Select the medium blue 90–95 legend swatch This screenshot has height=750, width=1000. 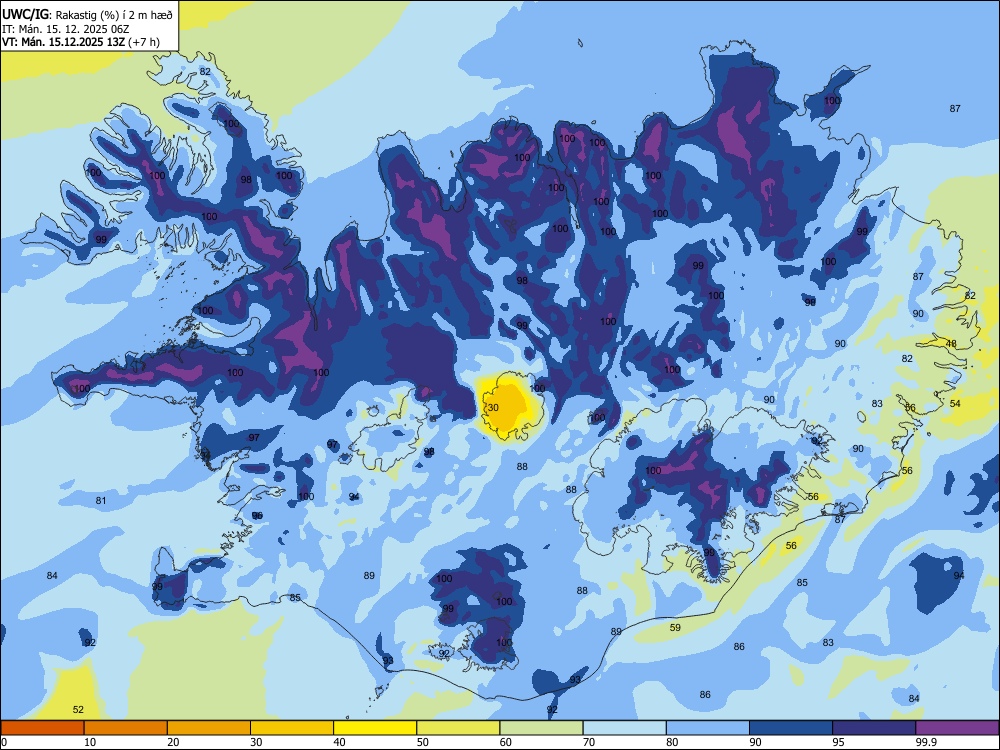(791, 728)
